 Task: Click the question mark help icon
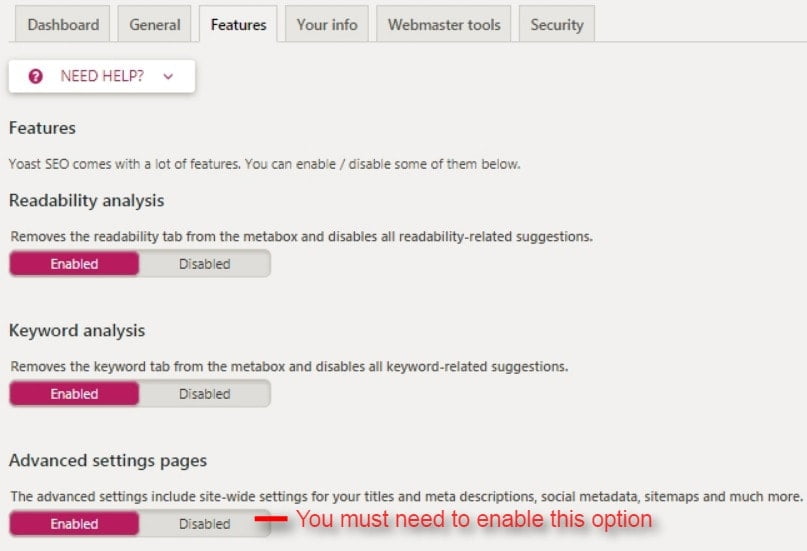pyautogui.click(x=36, y=76)
